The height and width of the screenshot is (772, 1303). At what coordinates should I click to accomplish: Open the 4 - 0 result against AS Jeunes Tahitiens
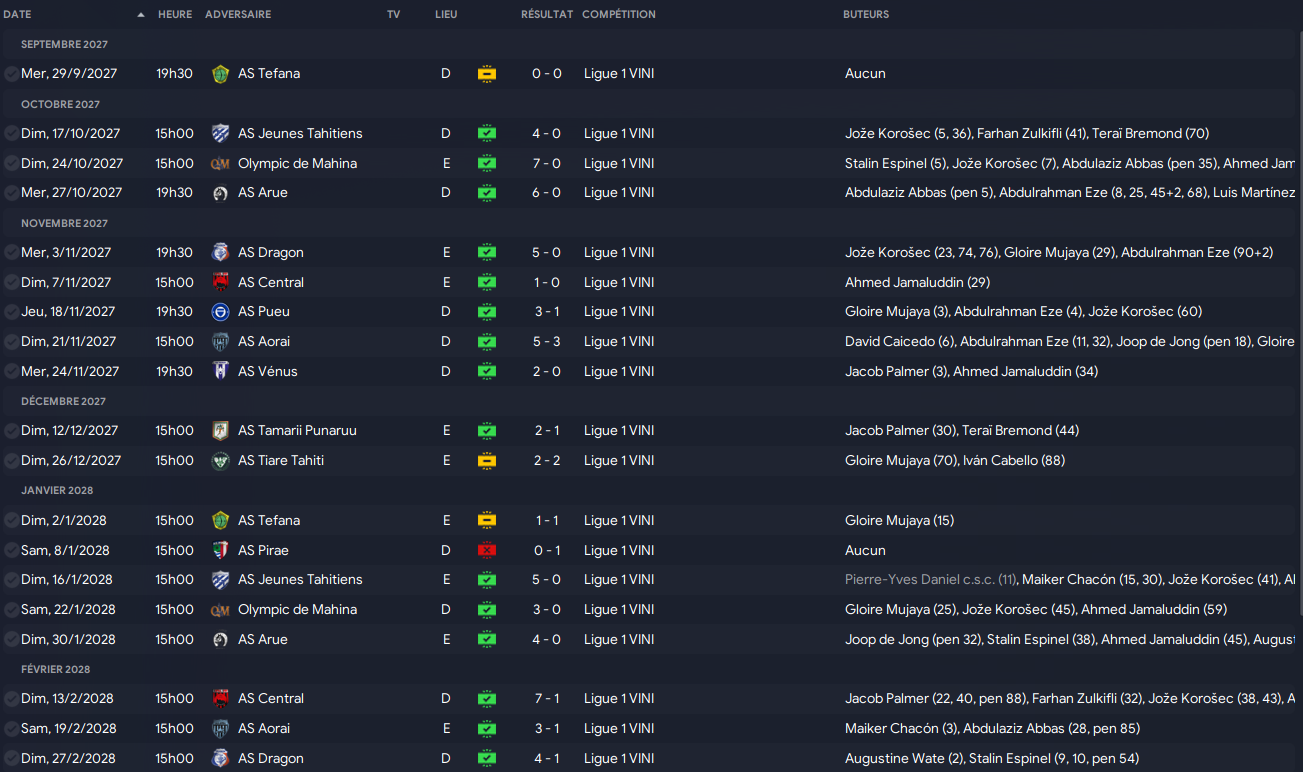click(x=547, y=133)
